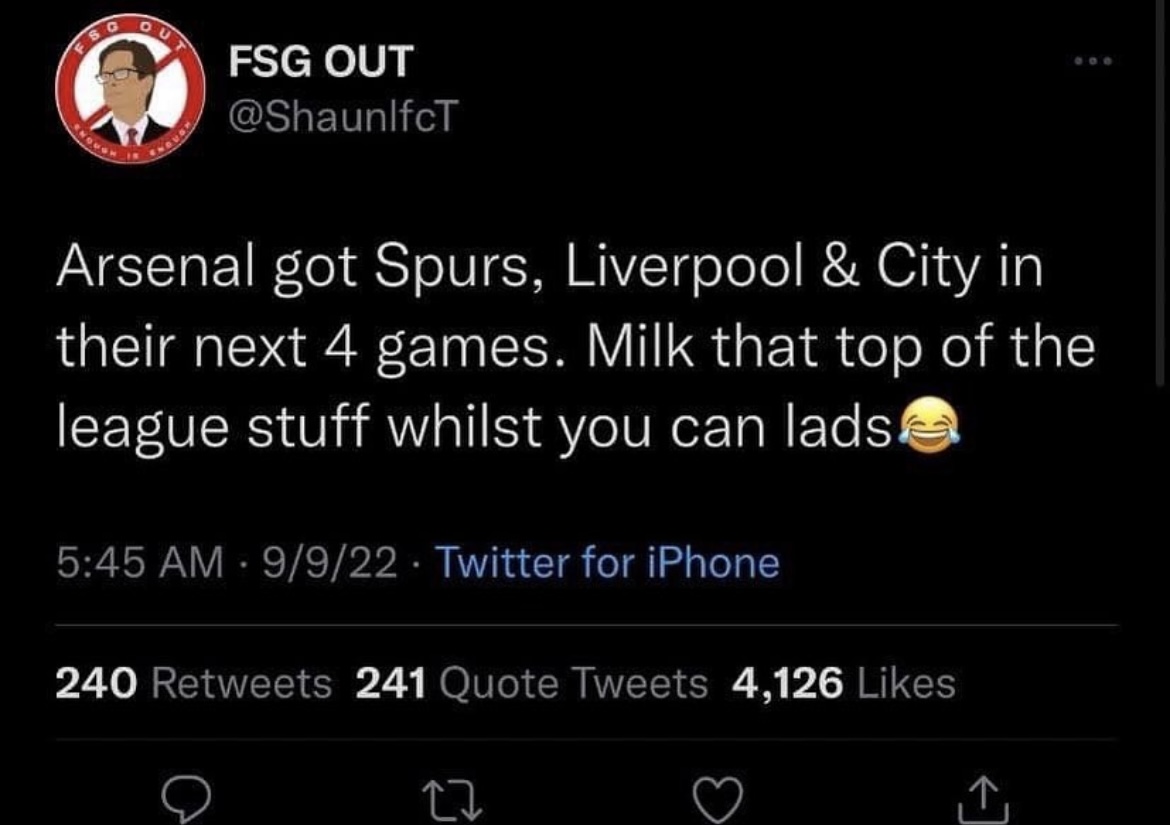Open the three-dot more options menu

[1092, 61]
